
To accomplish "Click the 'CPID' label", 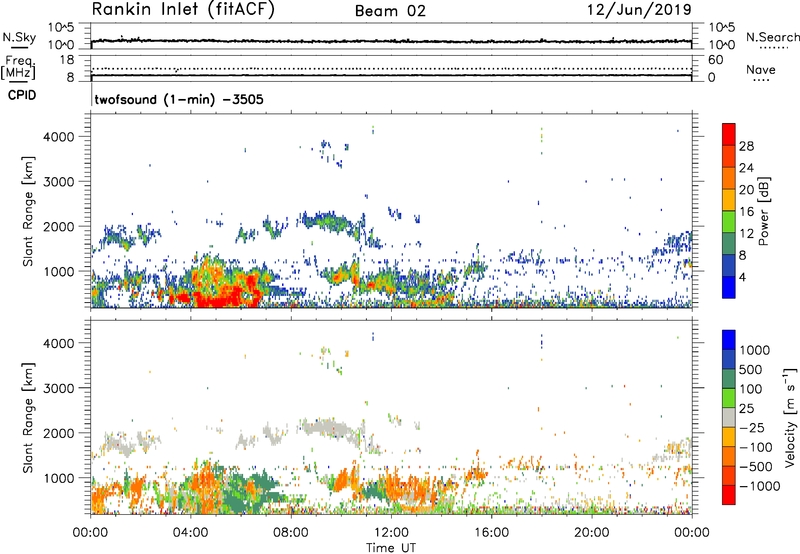I will (22, 95).
